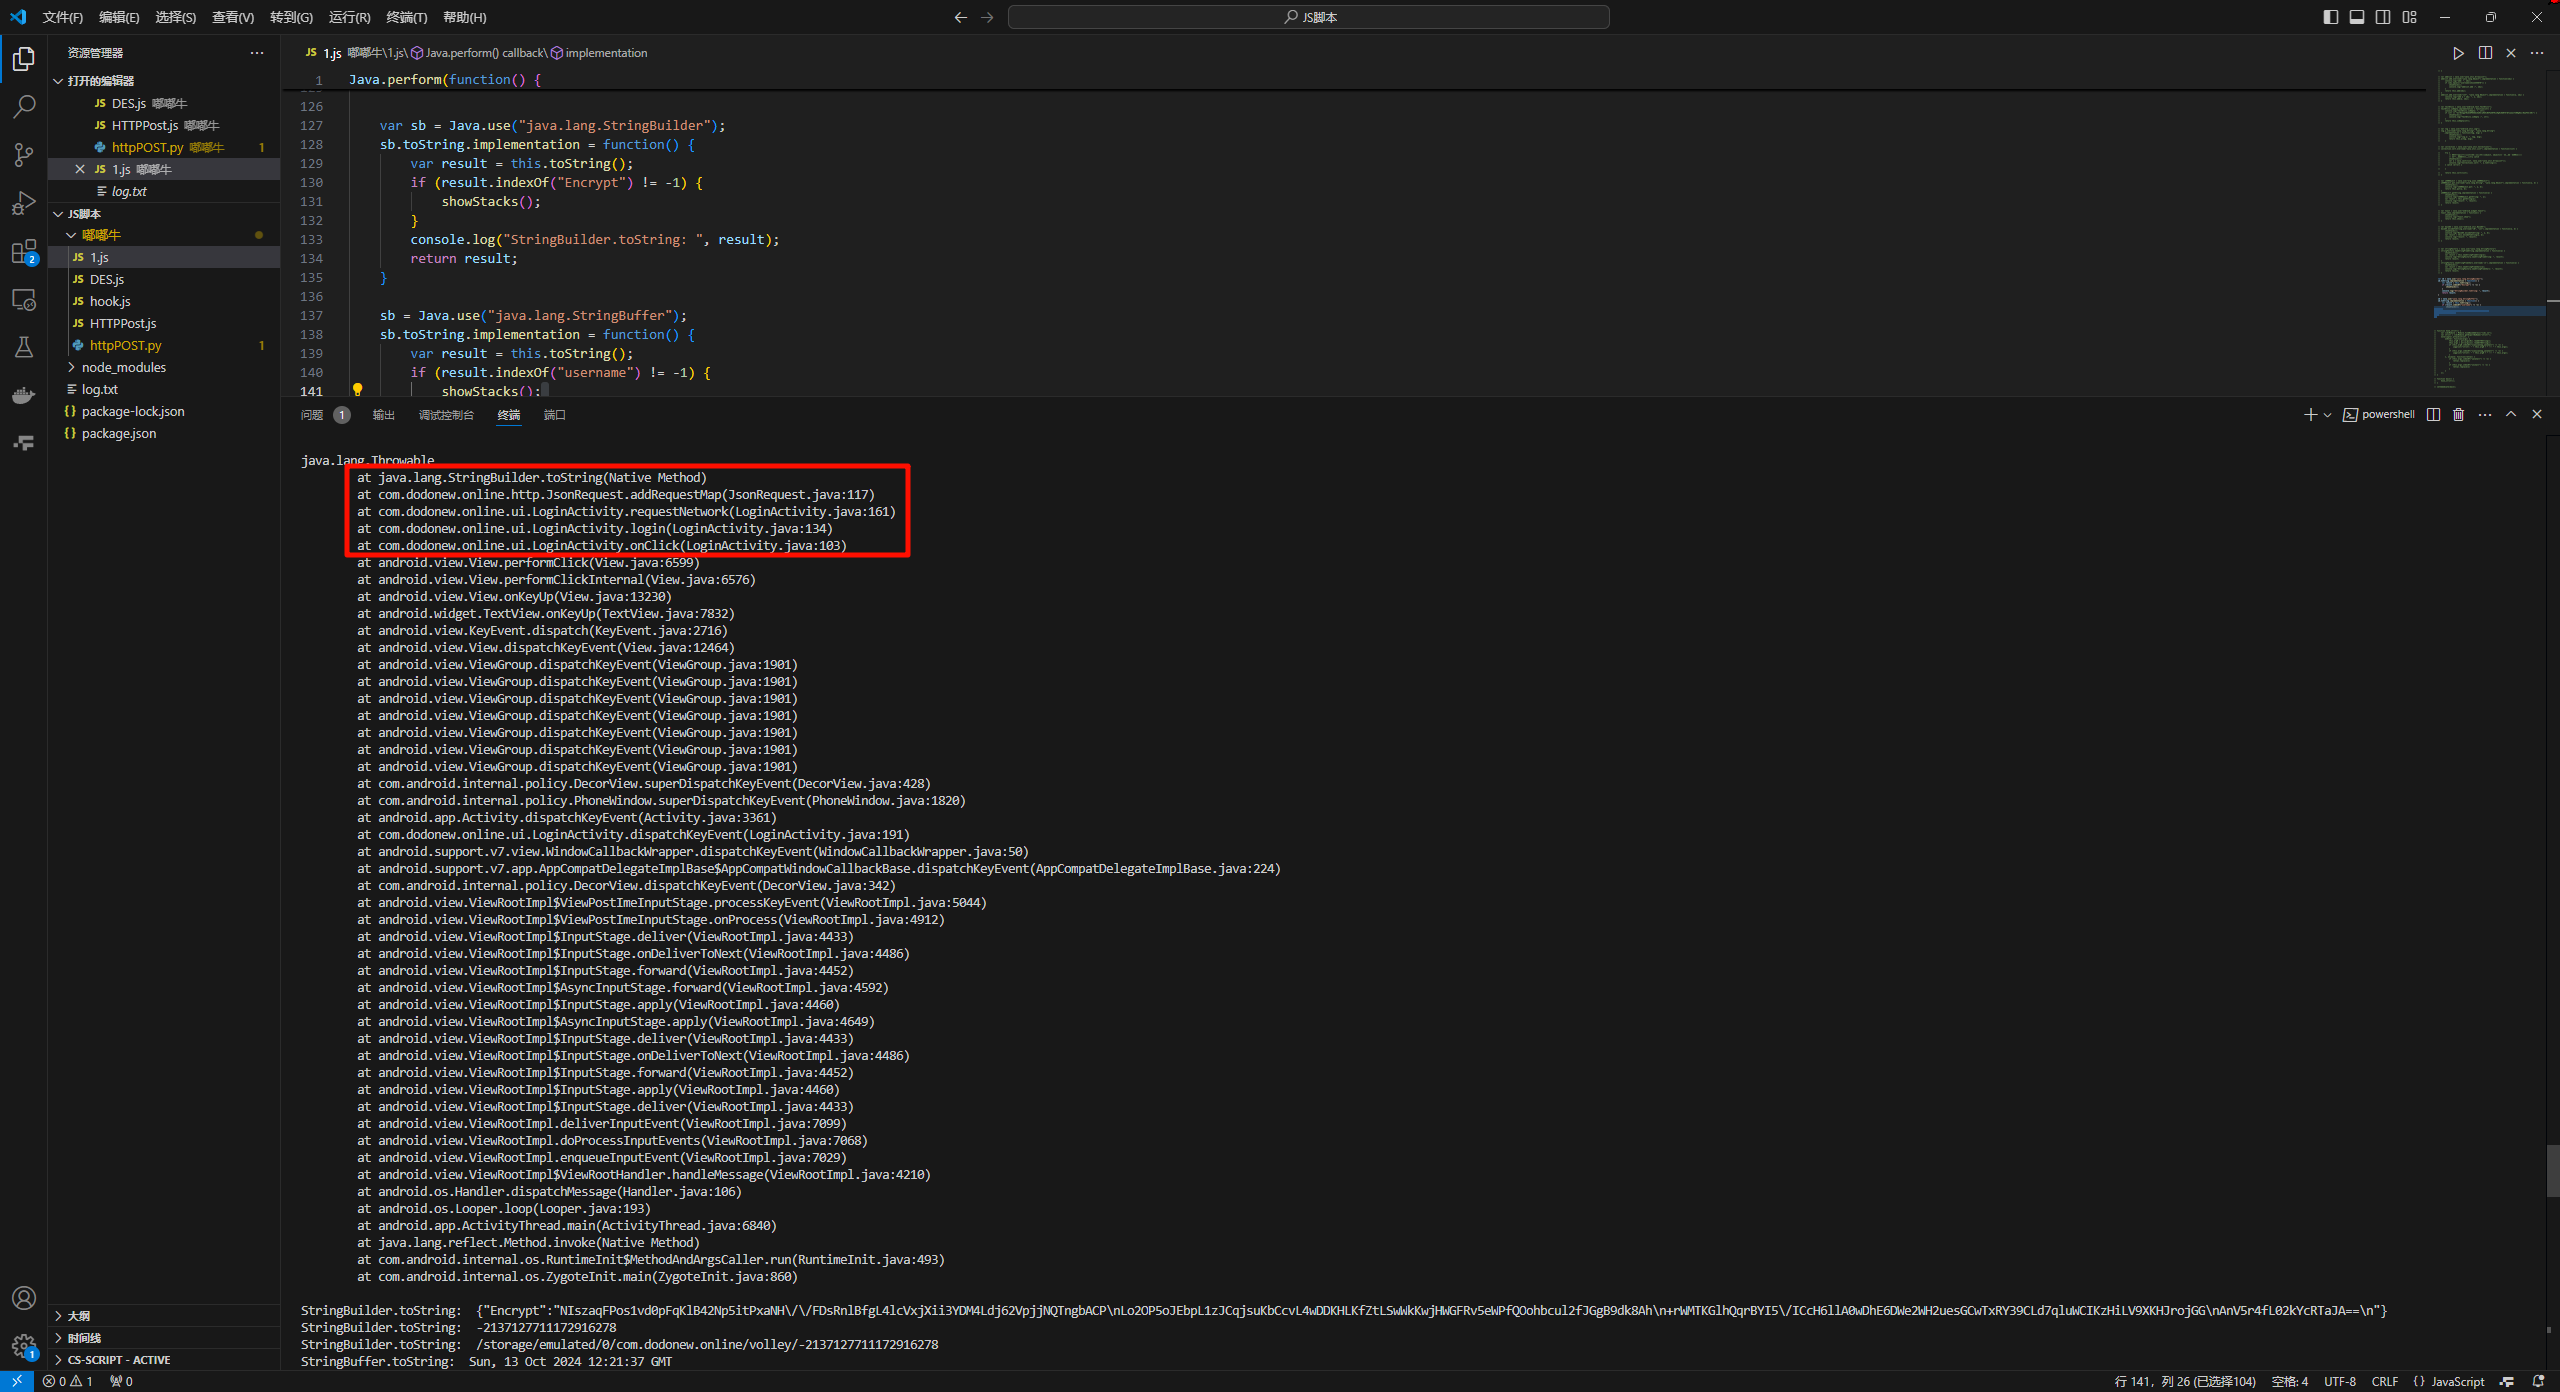Screen dimensions: 2560x1392
Task: Open the Search view in activity bar
Action: (x=24, y=106)
